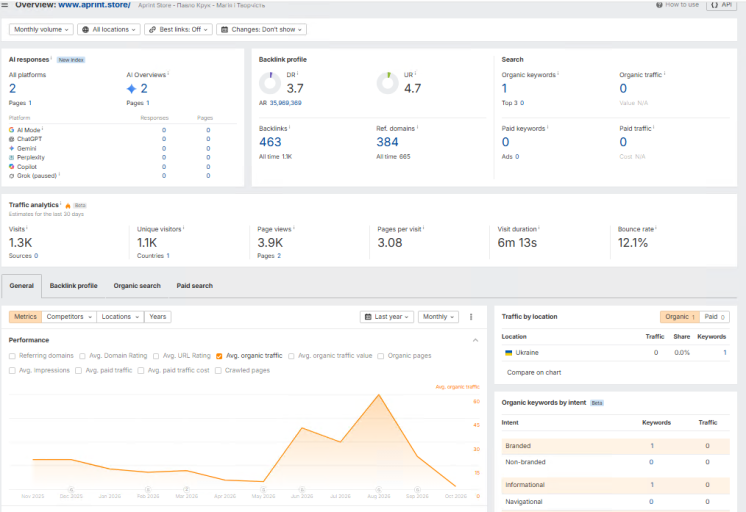Click the globe icon in All locations
746x512 pixels.
pyautogui.click(x=86, y=30)
